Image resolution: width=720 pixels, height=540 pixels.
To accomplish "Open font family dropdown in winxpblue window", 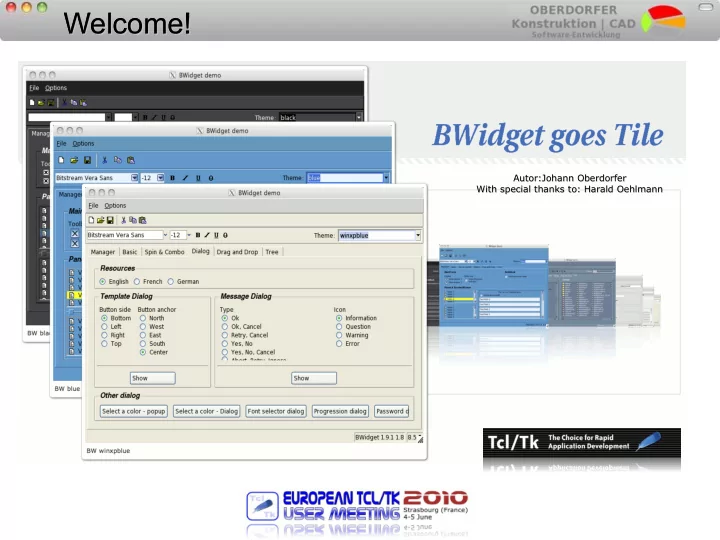I will 165,235.
